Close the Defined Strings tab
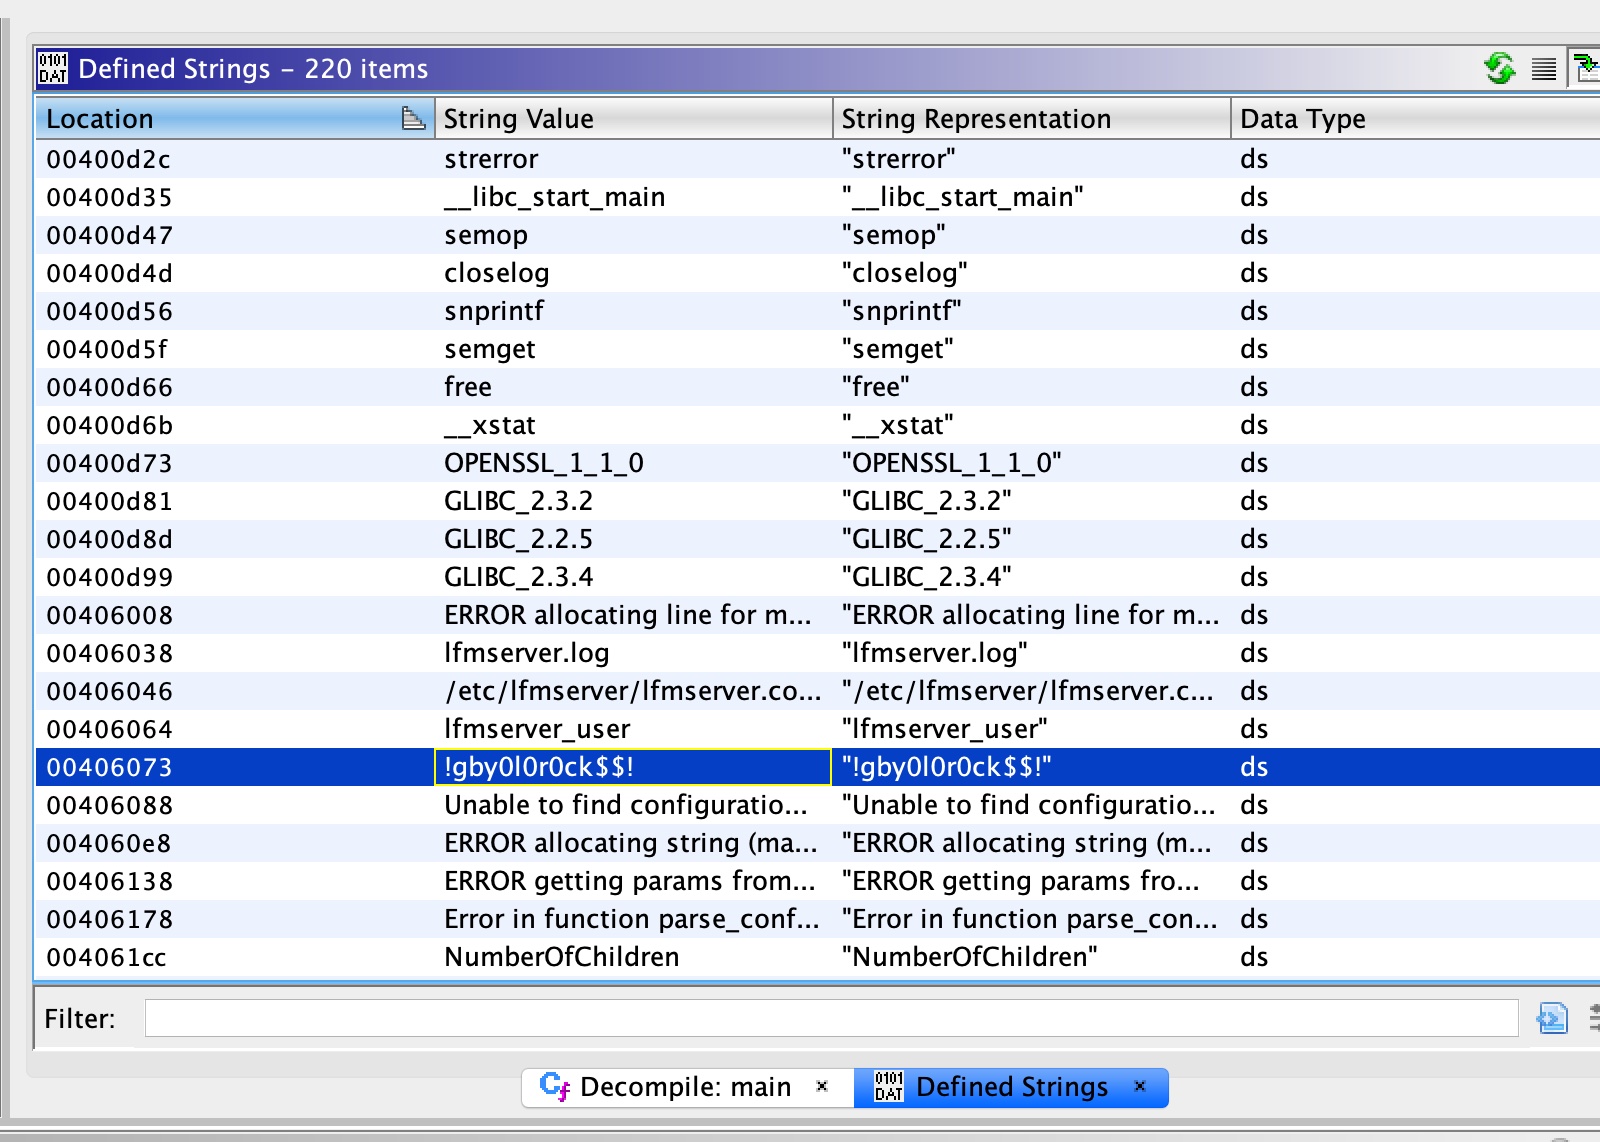 1139,1086
